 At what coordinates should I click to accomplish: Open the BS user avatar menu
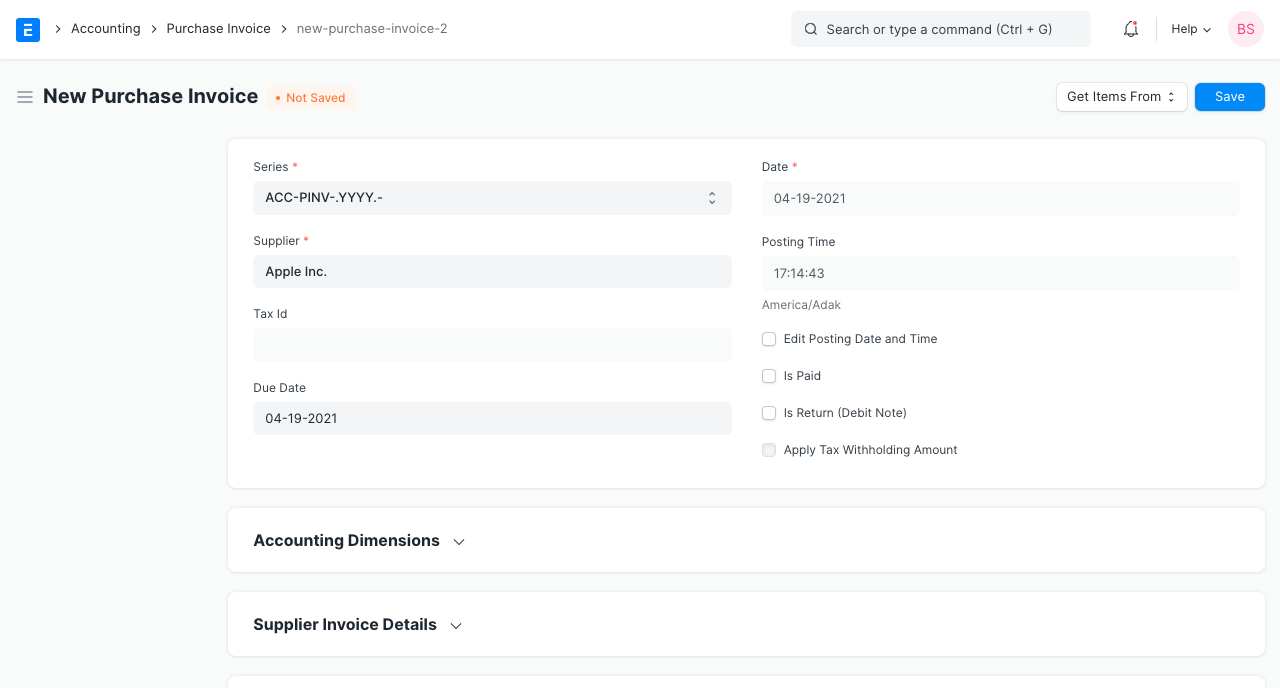pos(1245,29)
